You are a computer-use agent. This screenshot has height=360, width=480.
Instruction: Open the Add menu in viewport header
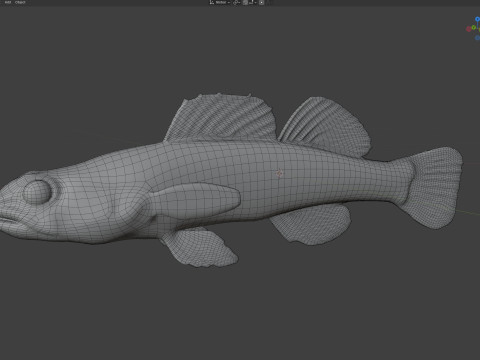tap(8, 2)
